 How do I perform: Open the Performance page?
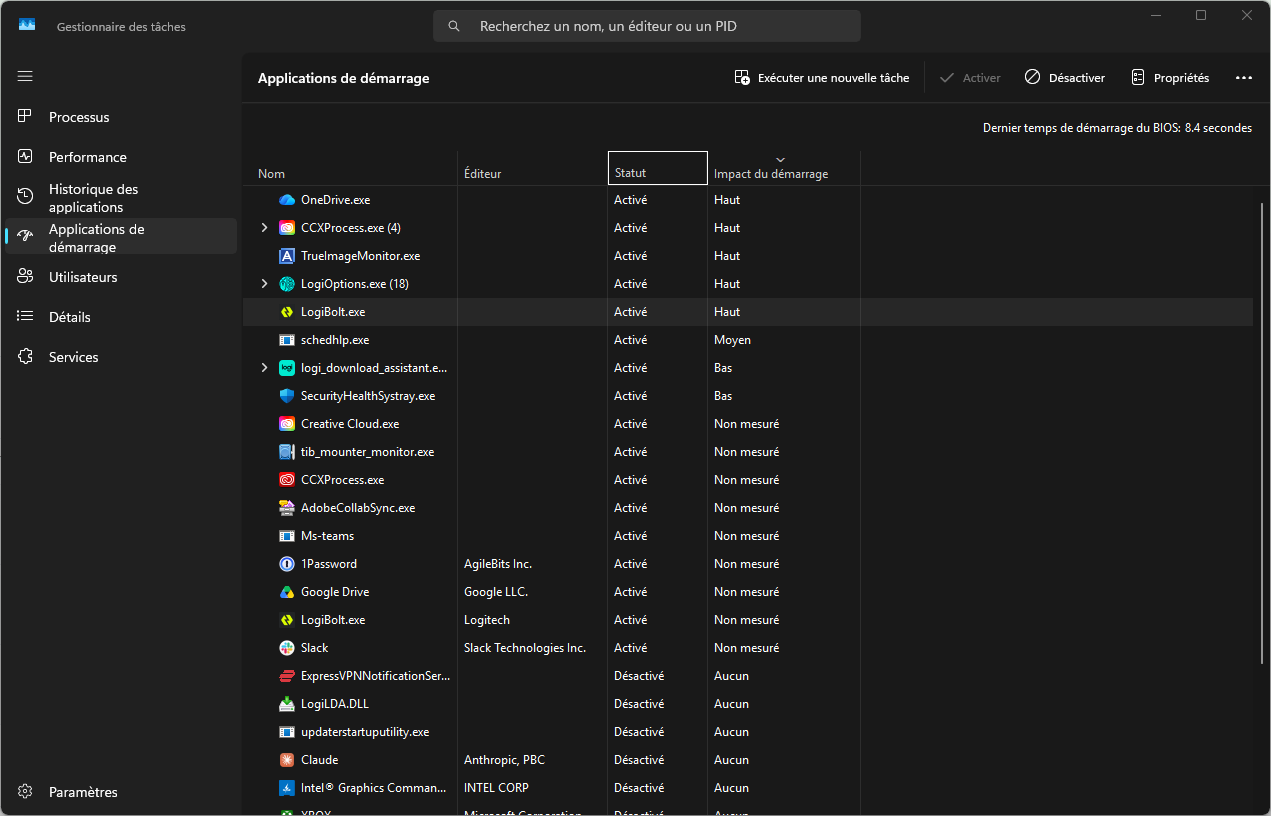(x=121, y=157)
